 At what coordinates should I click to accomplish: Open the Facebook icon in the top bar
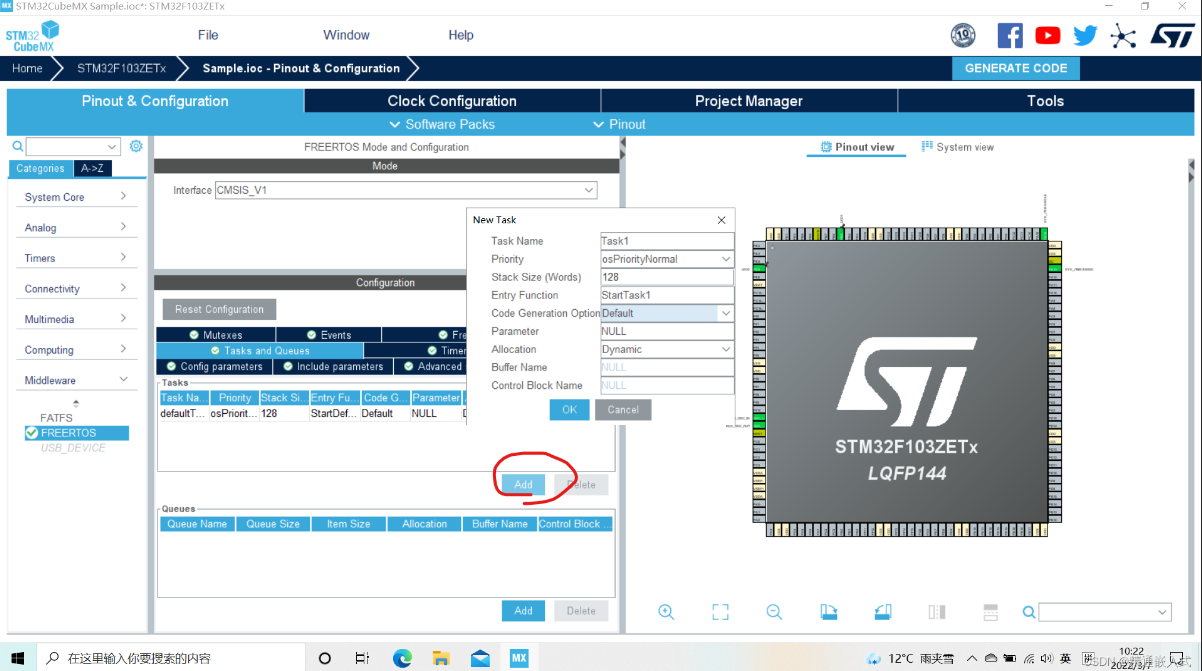(1009, 35)
